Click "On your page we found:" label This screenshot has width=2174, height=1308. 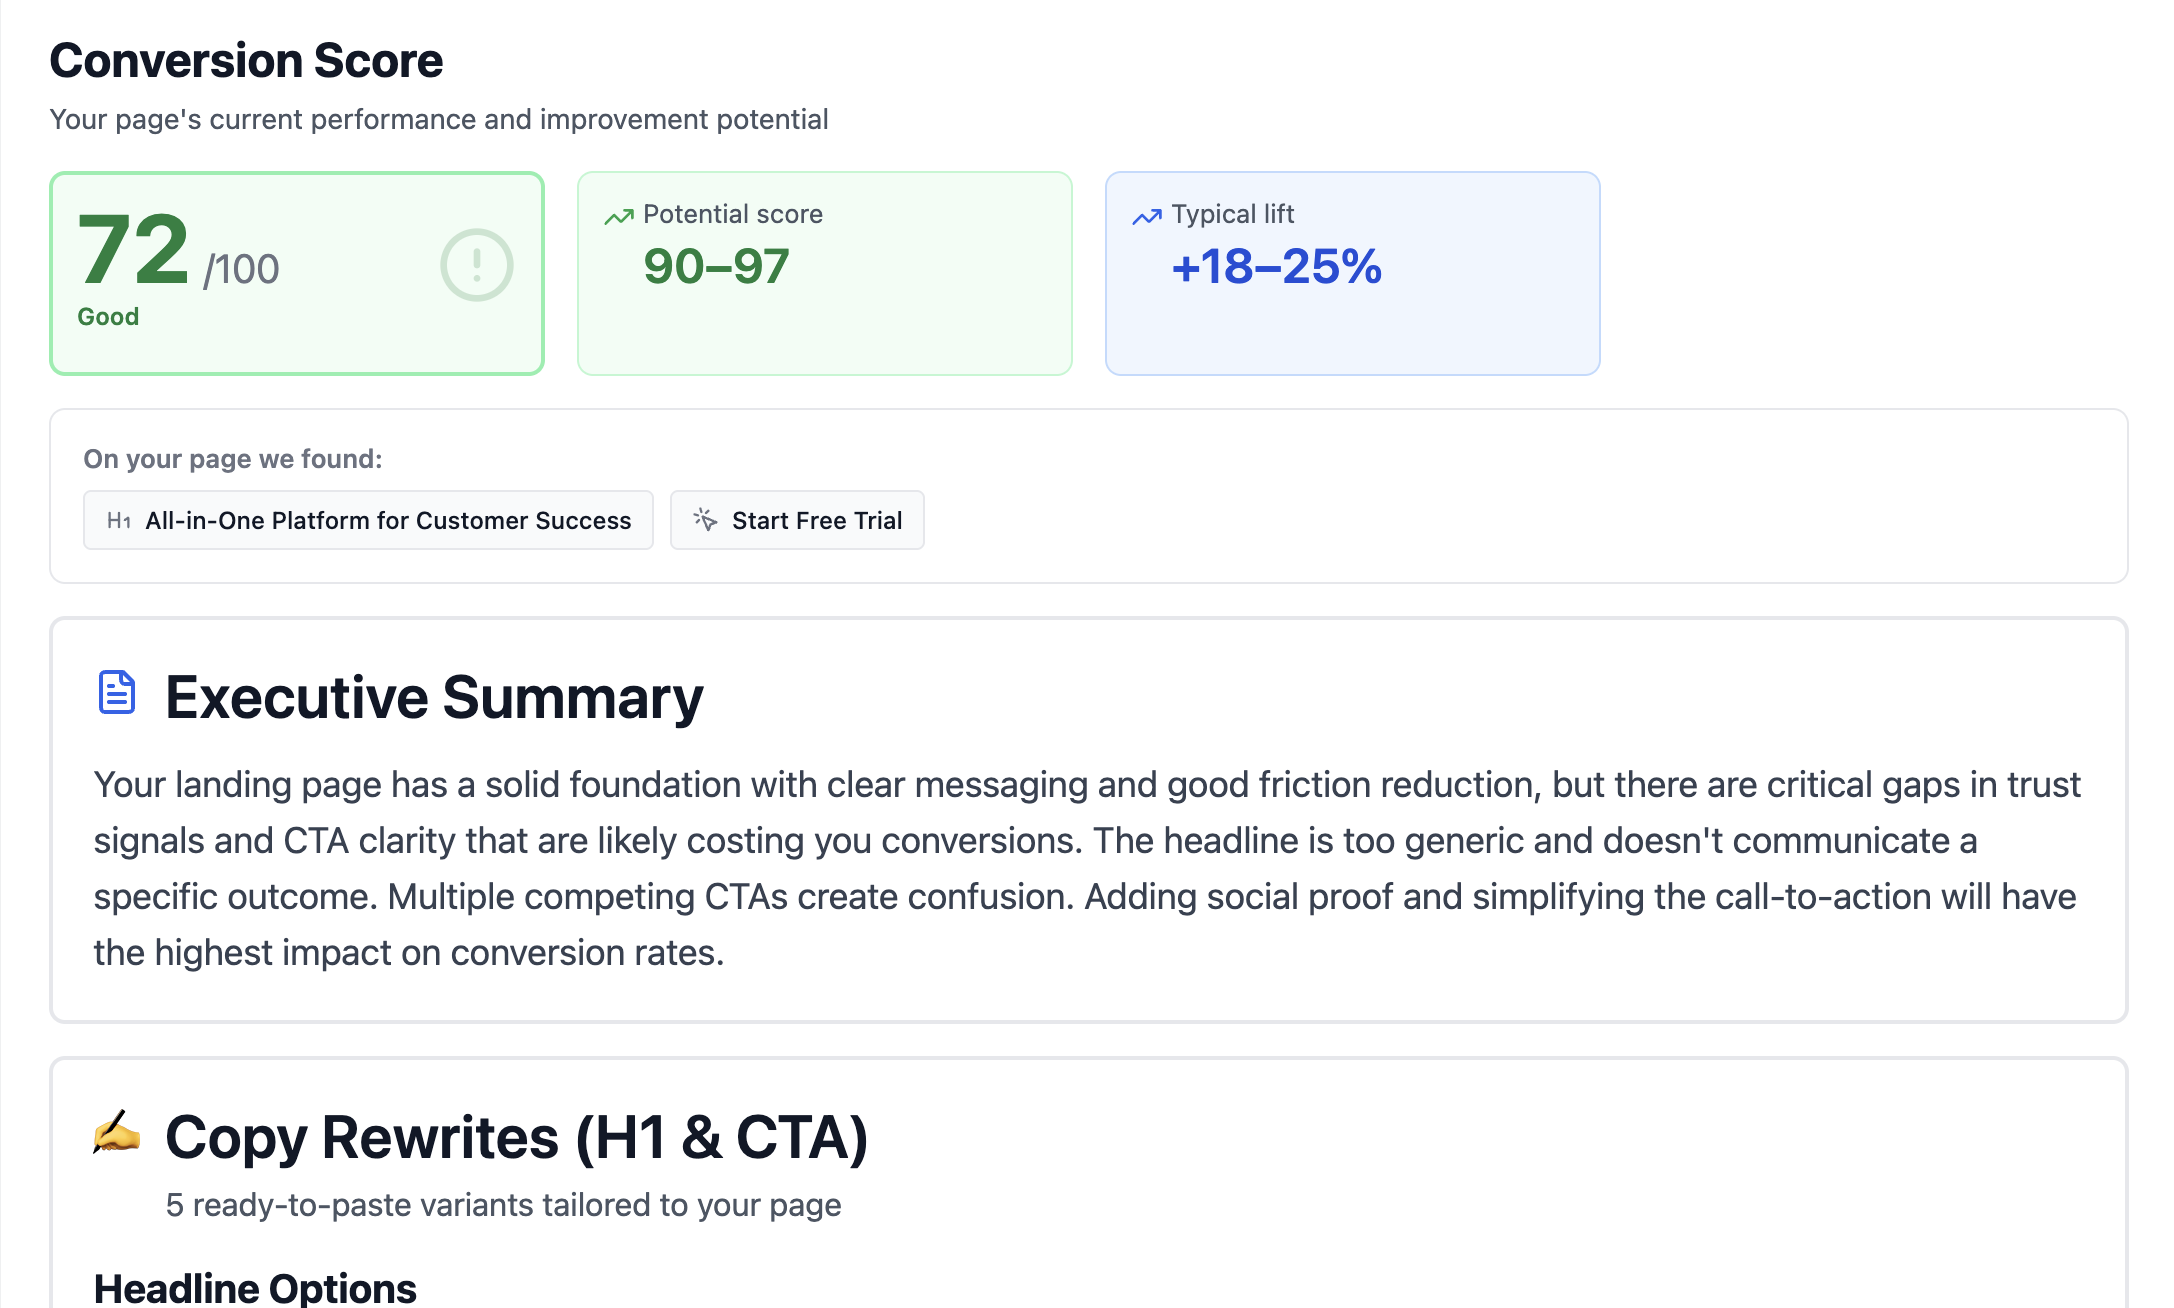pyautogui.click(x=233, y=459)
